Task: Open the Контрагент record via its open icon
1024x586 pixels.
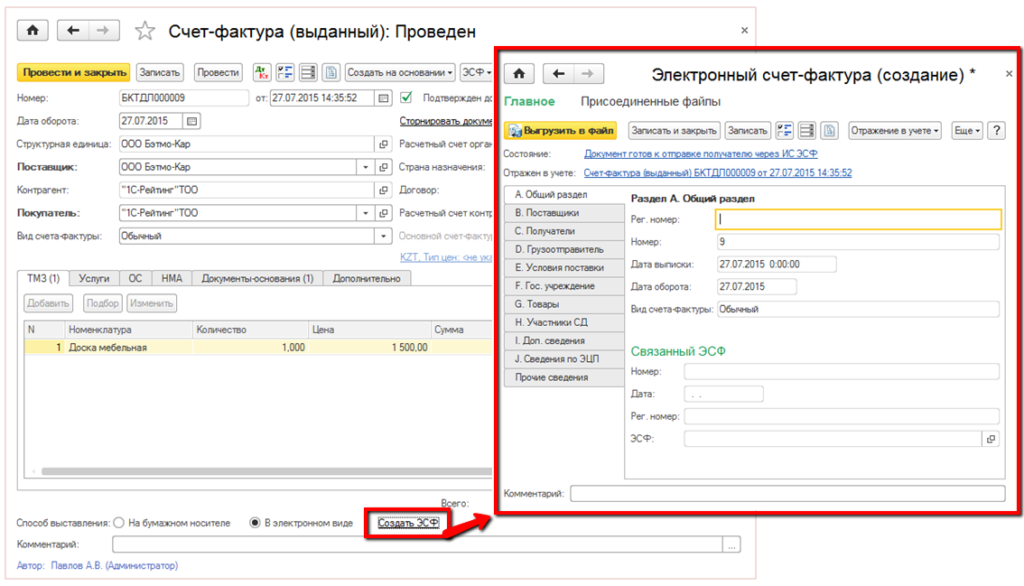Action: pyautogui.click(x=383, y=190)
